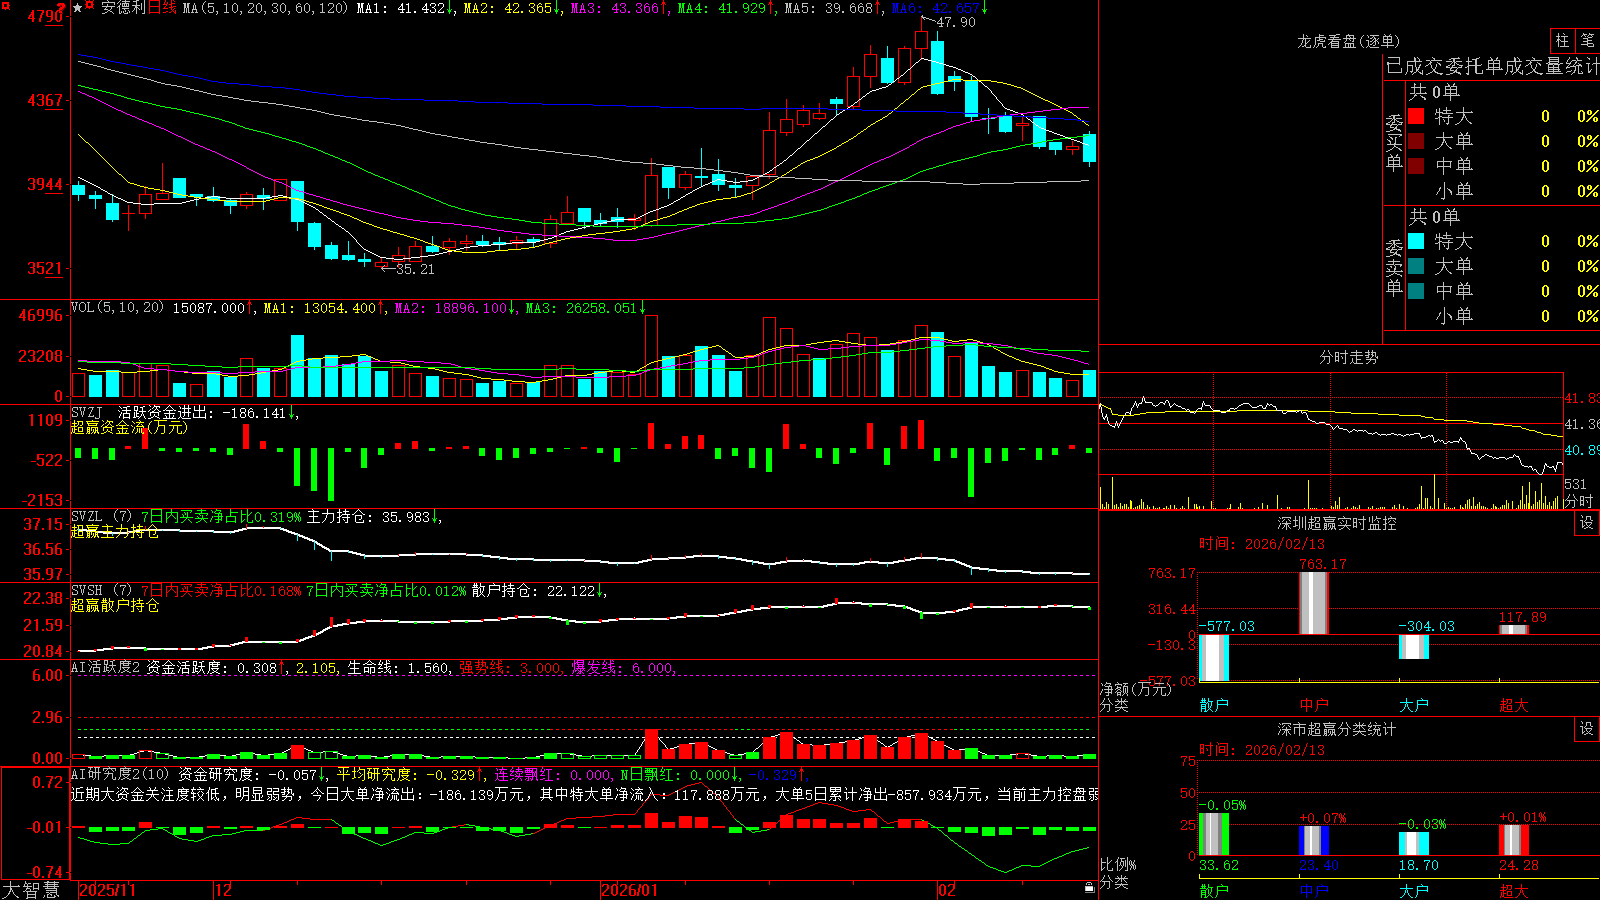Click the 47.90 high price label

[x=956, y=22]
